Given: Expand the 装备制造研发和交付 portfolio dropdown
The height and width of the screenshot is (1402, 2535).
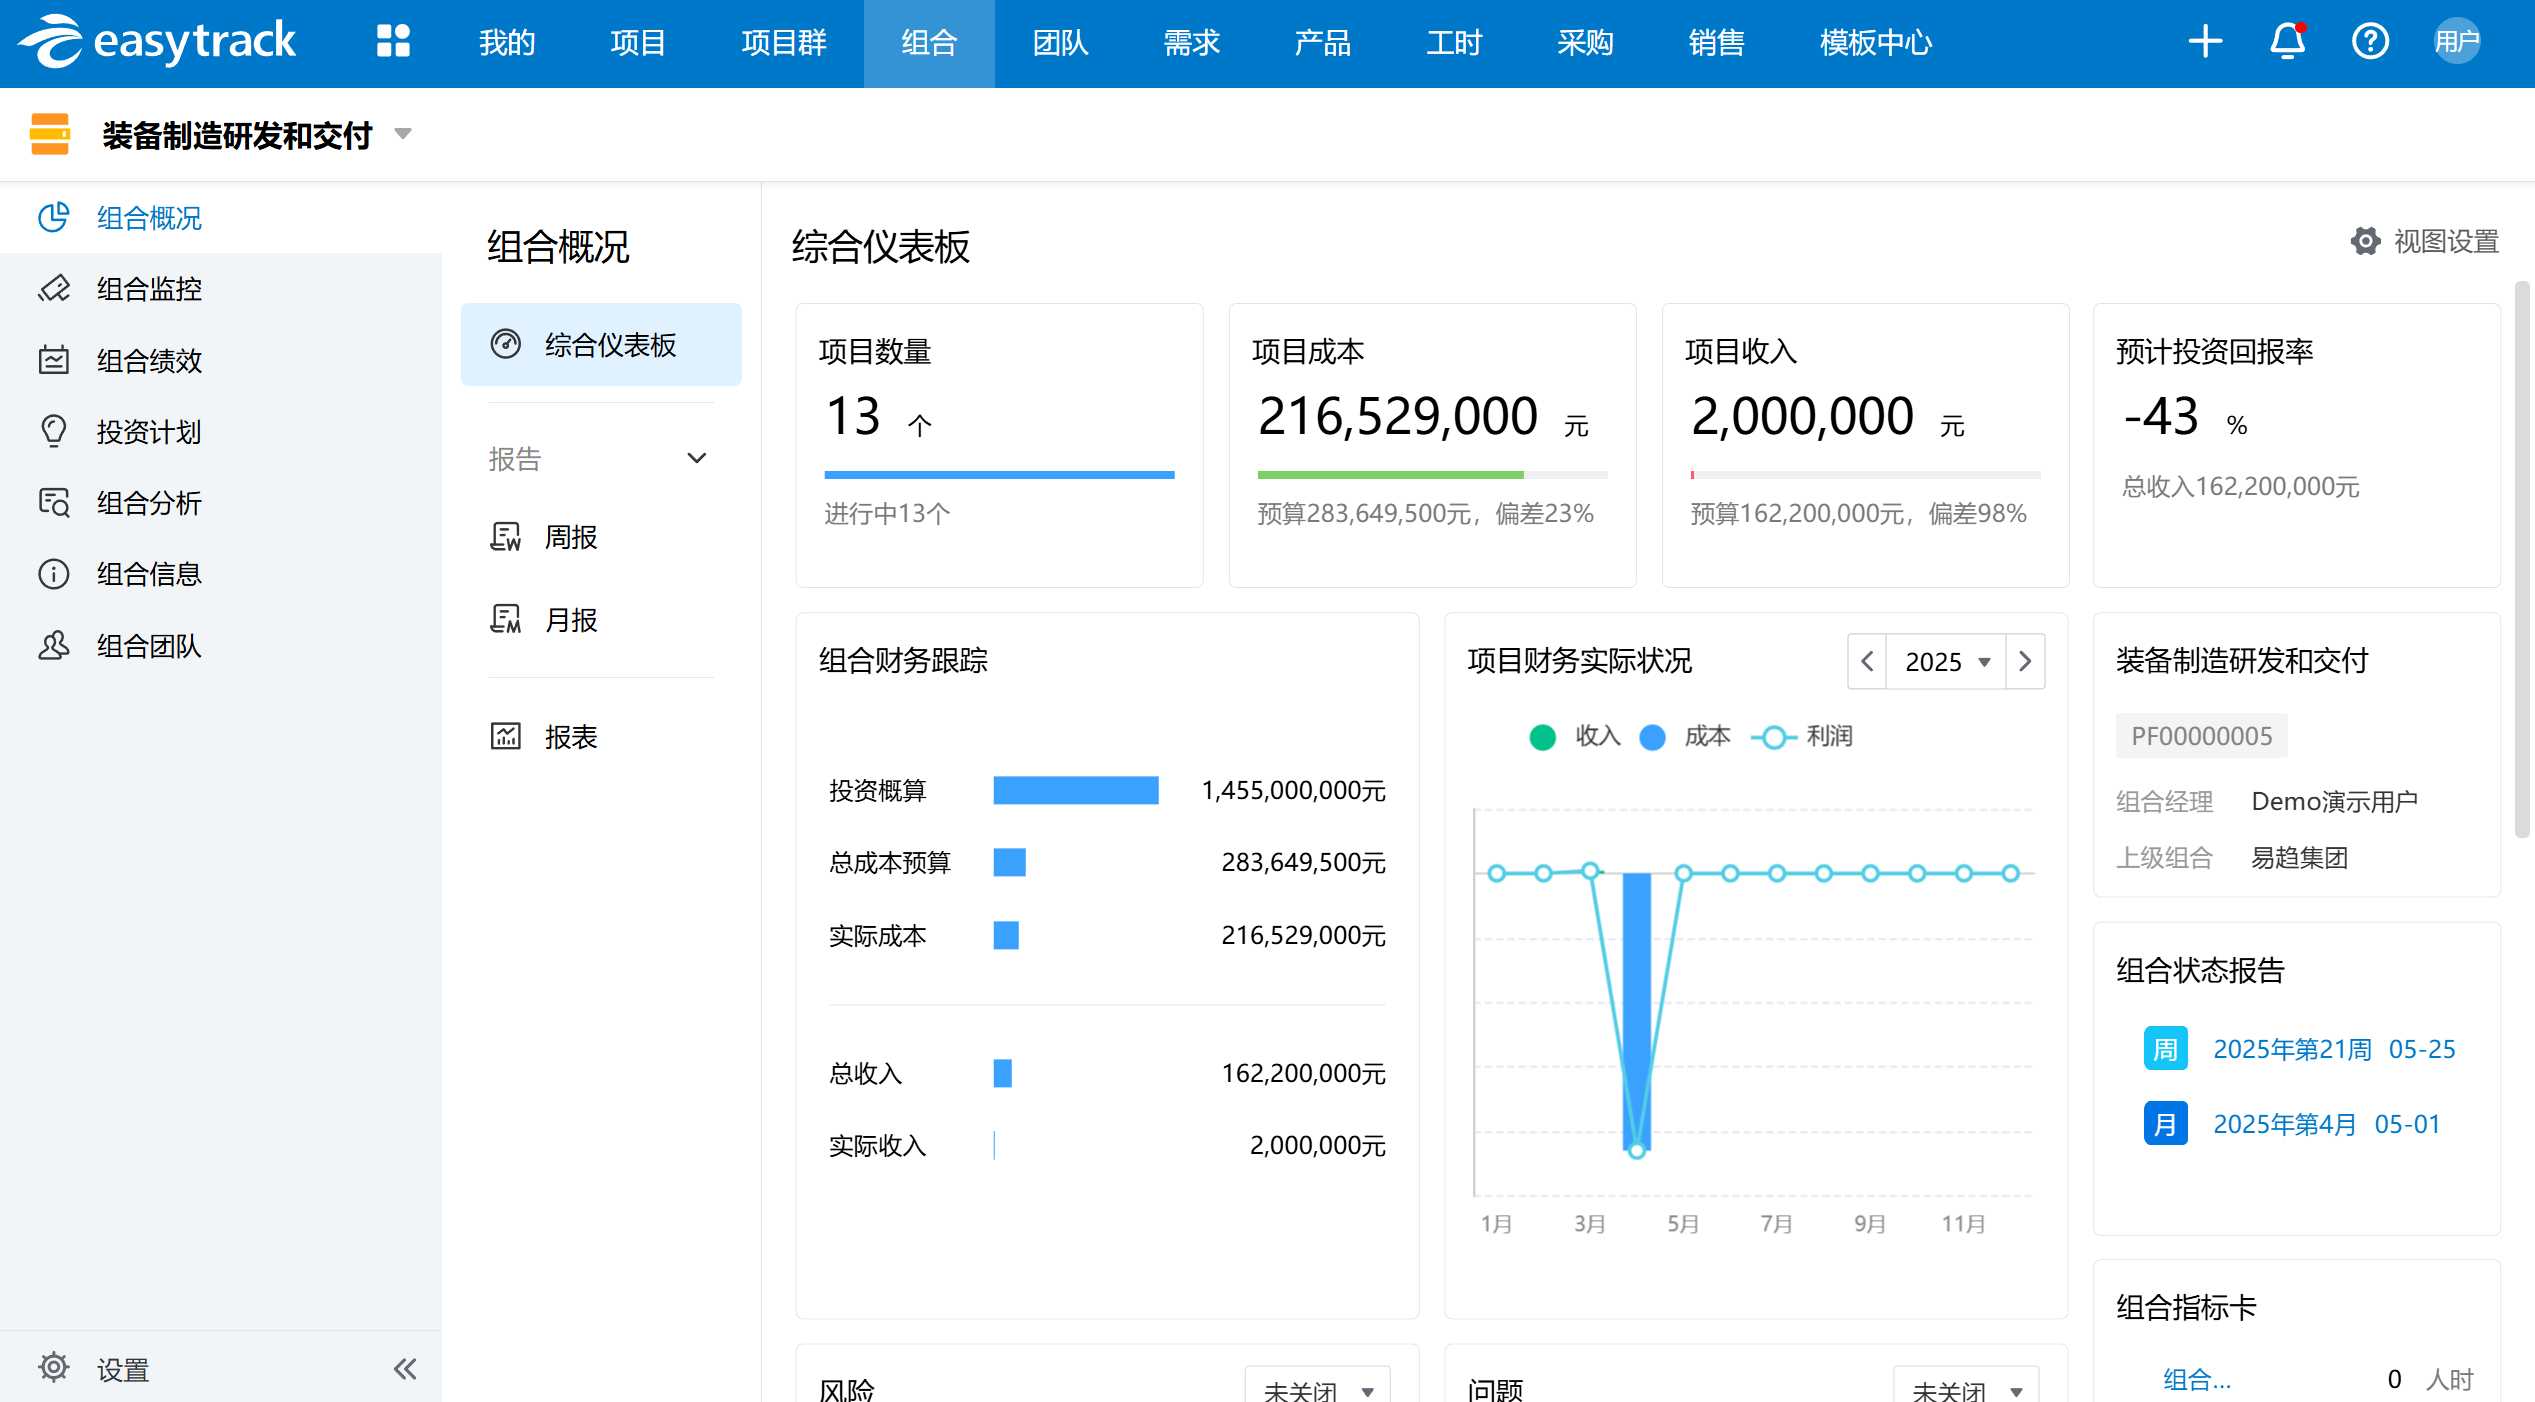Looking at the screenshot, I should [403, 134].
